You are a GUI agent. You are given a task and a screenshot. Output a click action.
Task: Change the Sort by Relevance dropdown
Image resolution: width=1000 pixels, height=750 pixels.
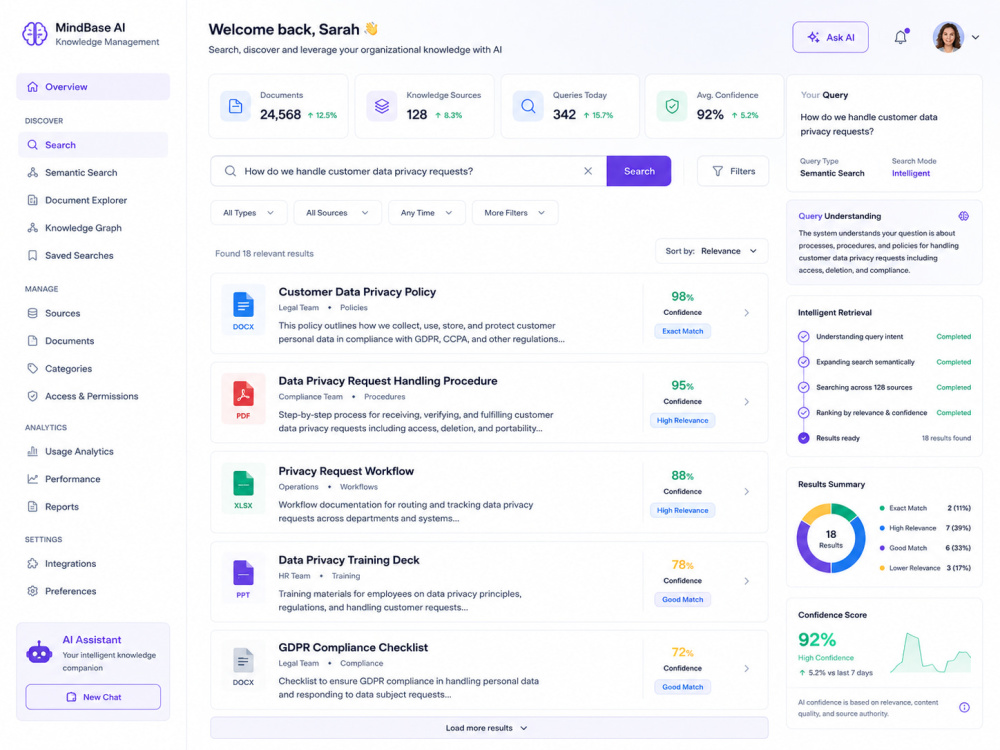point(711,251)
